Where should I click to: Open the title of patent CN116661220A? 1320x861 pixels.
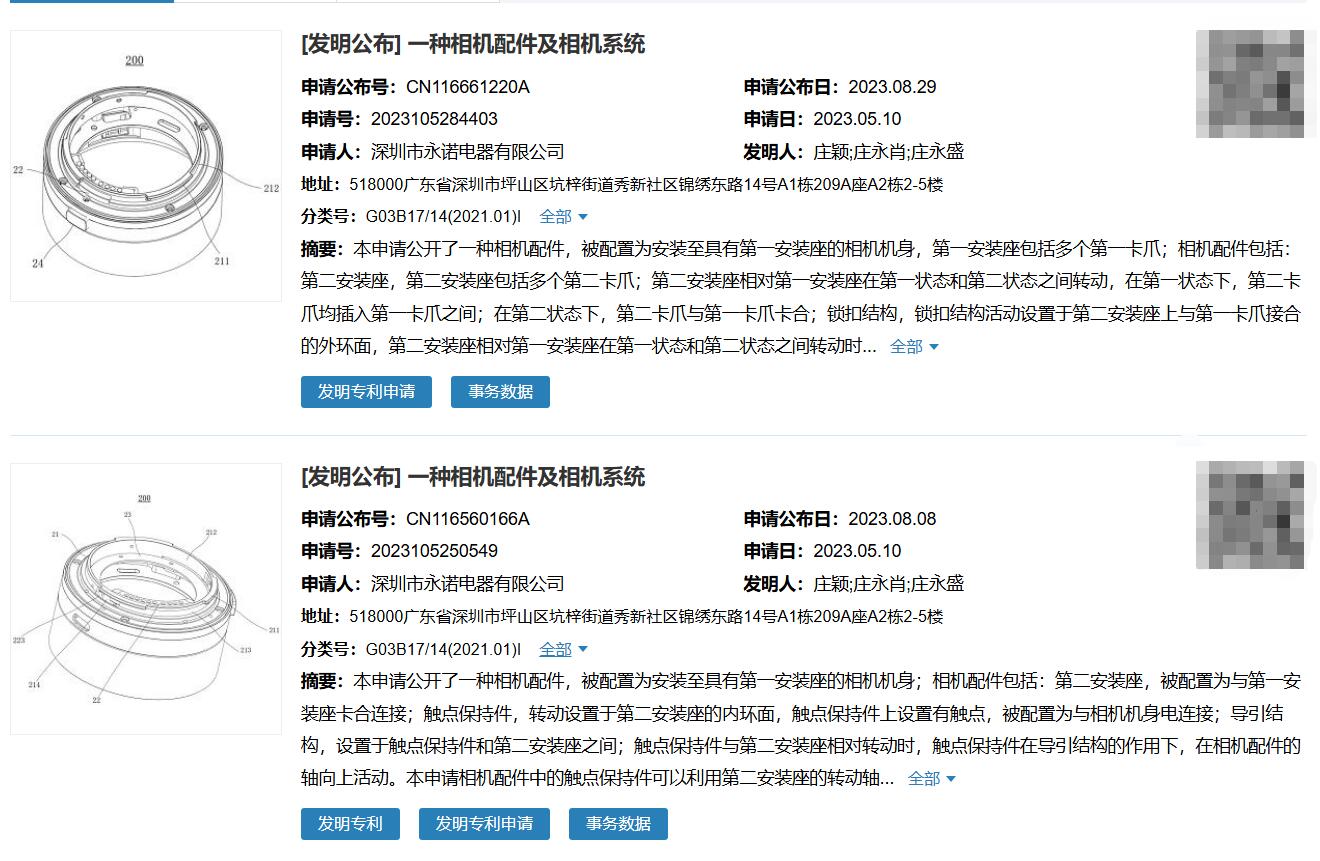pyautogui.click(x=472, y=44)
